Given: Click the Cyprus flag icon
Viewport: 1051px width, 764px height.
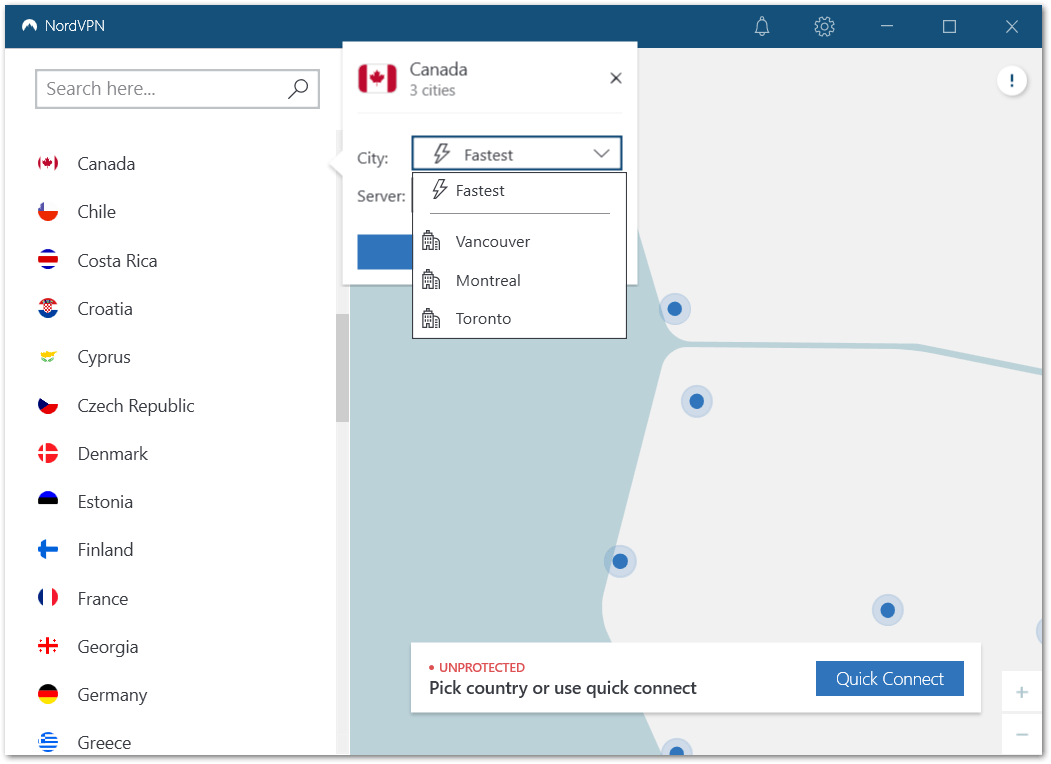Looking at the screenshot, I should (x=48, y=357).
